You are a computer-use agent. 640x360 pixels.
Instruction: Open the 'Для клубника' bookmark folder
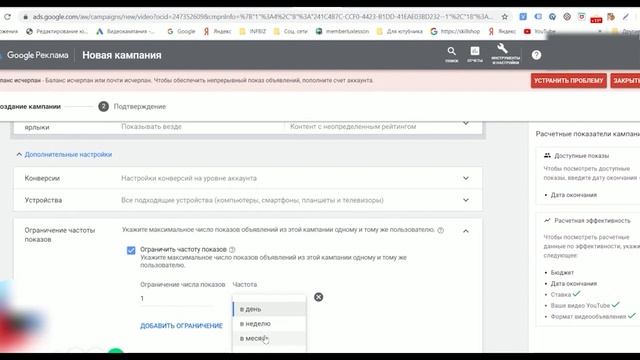tap(400, 31)
